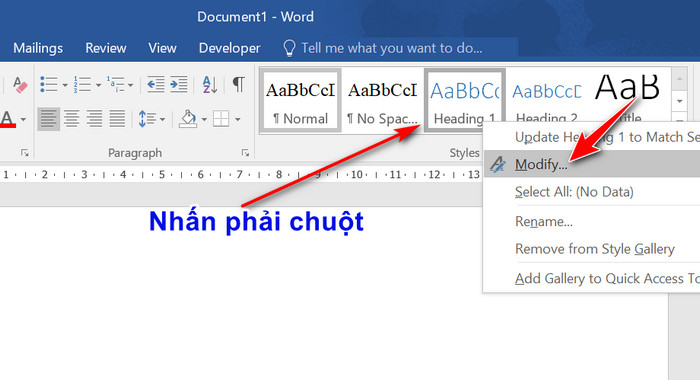Open Paragraph settings dialog launcher
The width and height of the screenshot is (700, 380).
(x=245, y=153)
